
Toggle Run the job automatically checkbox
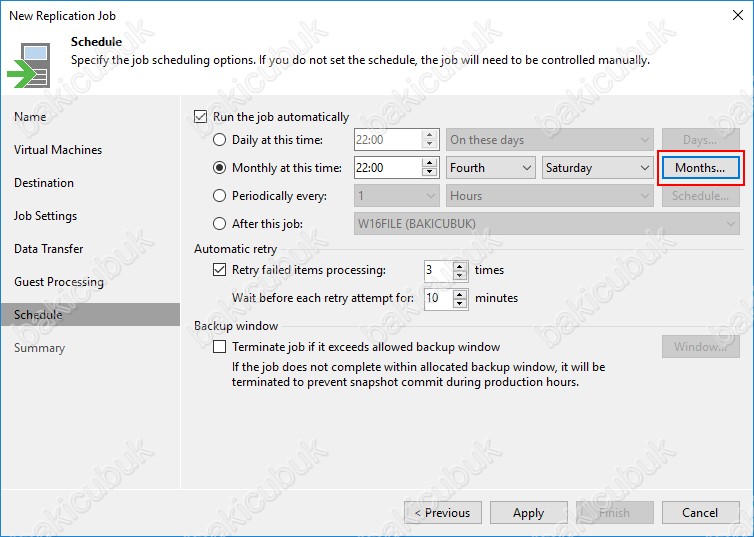click(x=201, y=117)
